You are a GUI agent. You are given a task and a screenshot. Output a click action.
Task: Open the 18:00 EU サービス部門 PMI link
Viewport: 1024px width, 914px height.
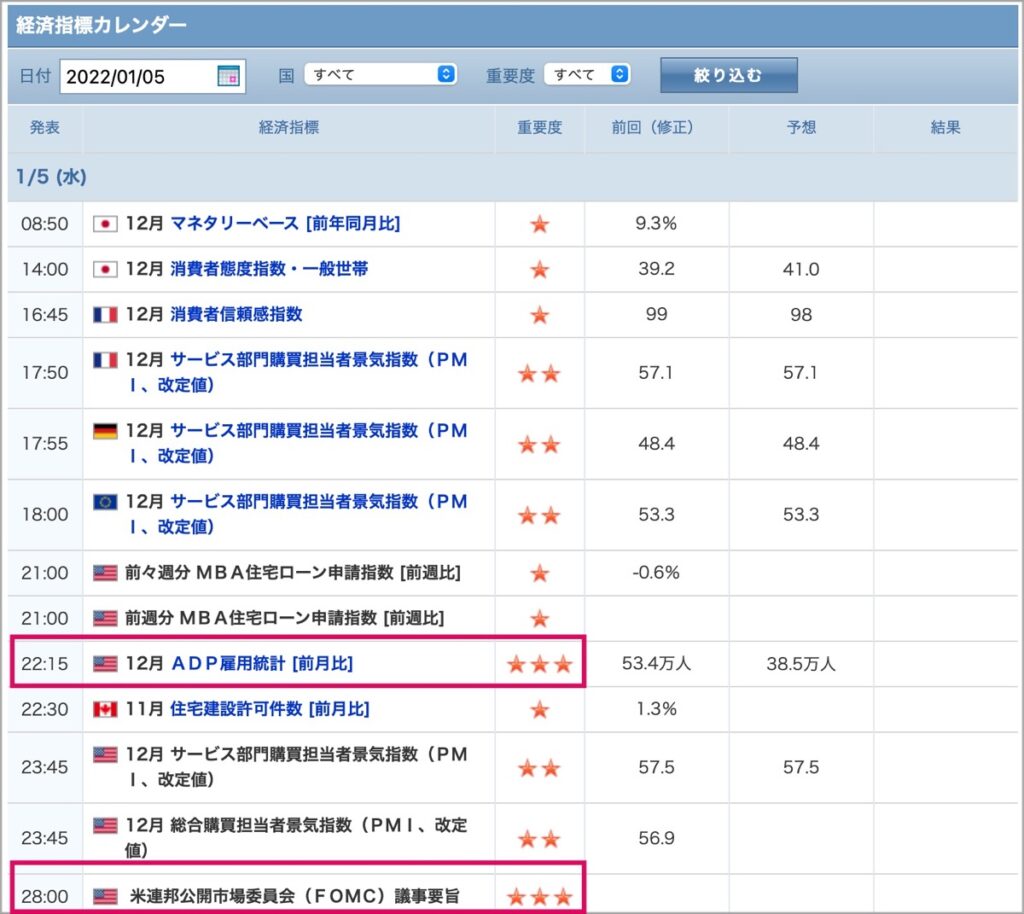click(298, 514)
